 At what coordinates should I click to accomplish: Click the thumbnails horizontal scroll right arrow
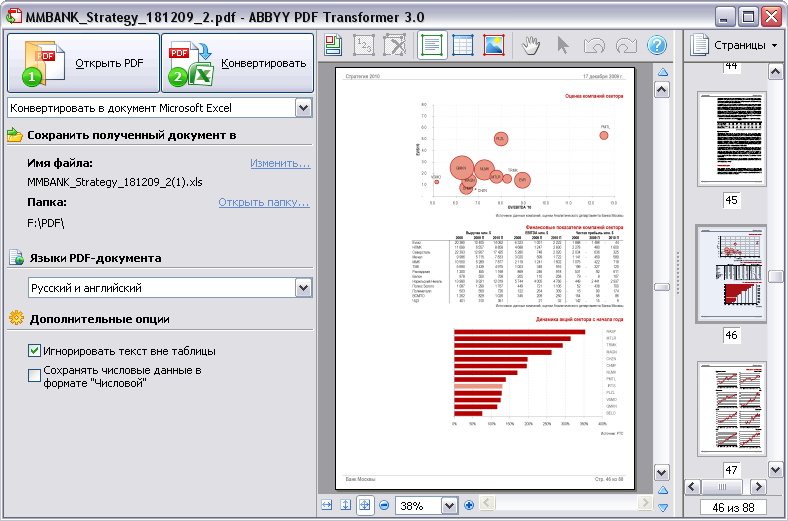point(758,487)
